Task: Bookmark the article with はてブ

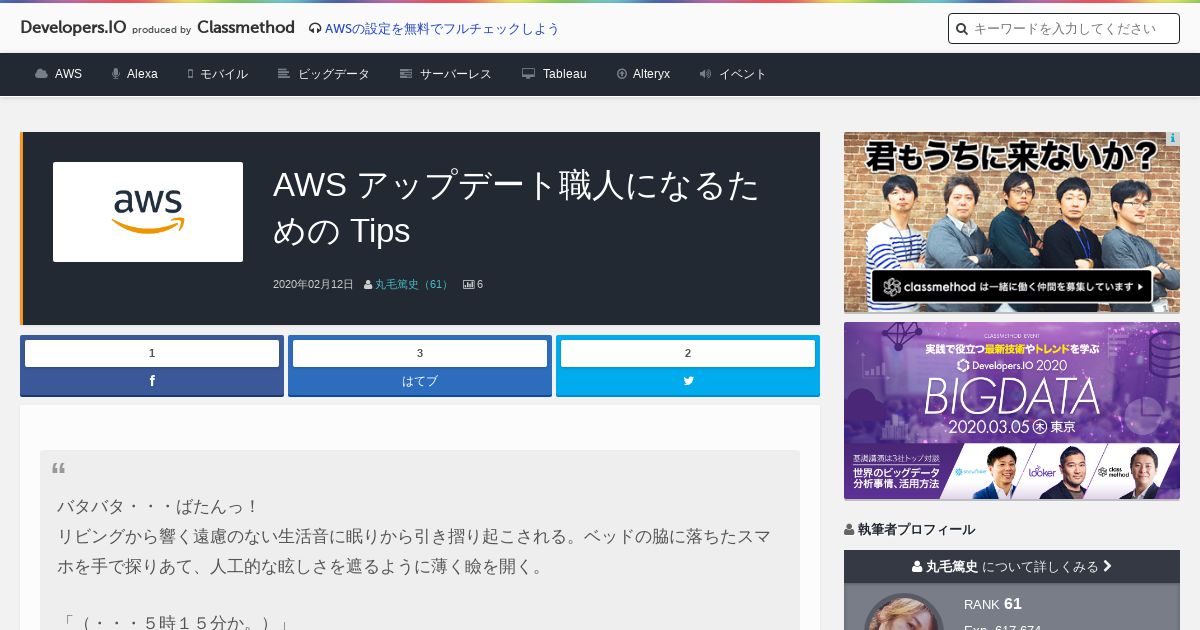Action: 420,381
